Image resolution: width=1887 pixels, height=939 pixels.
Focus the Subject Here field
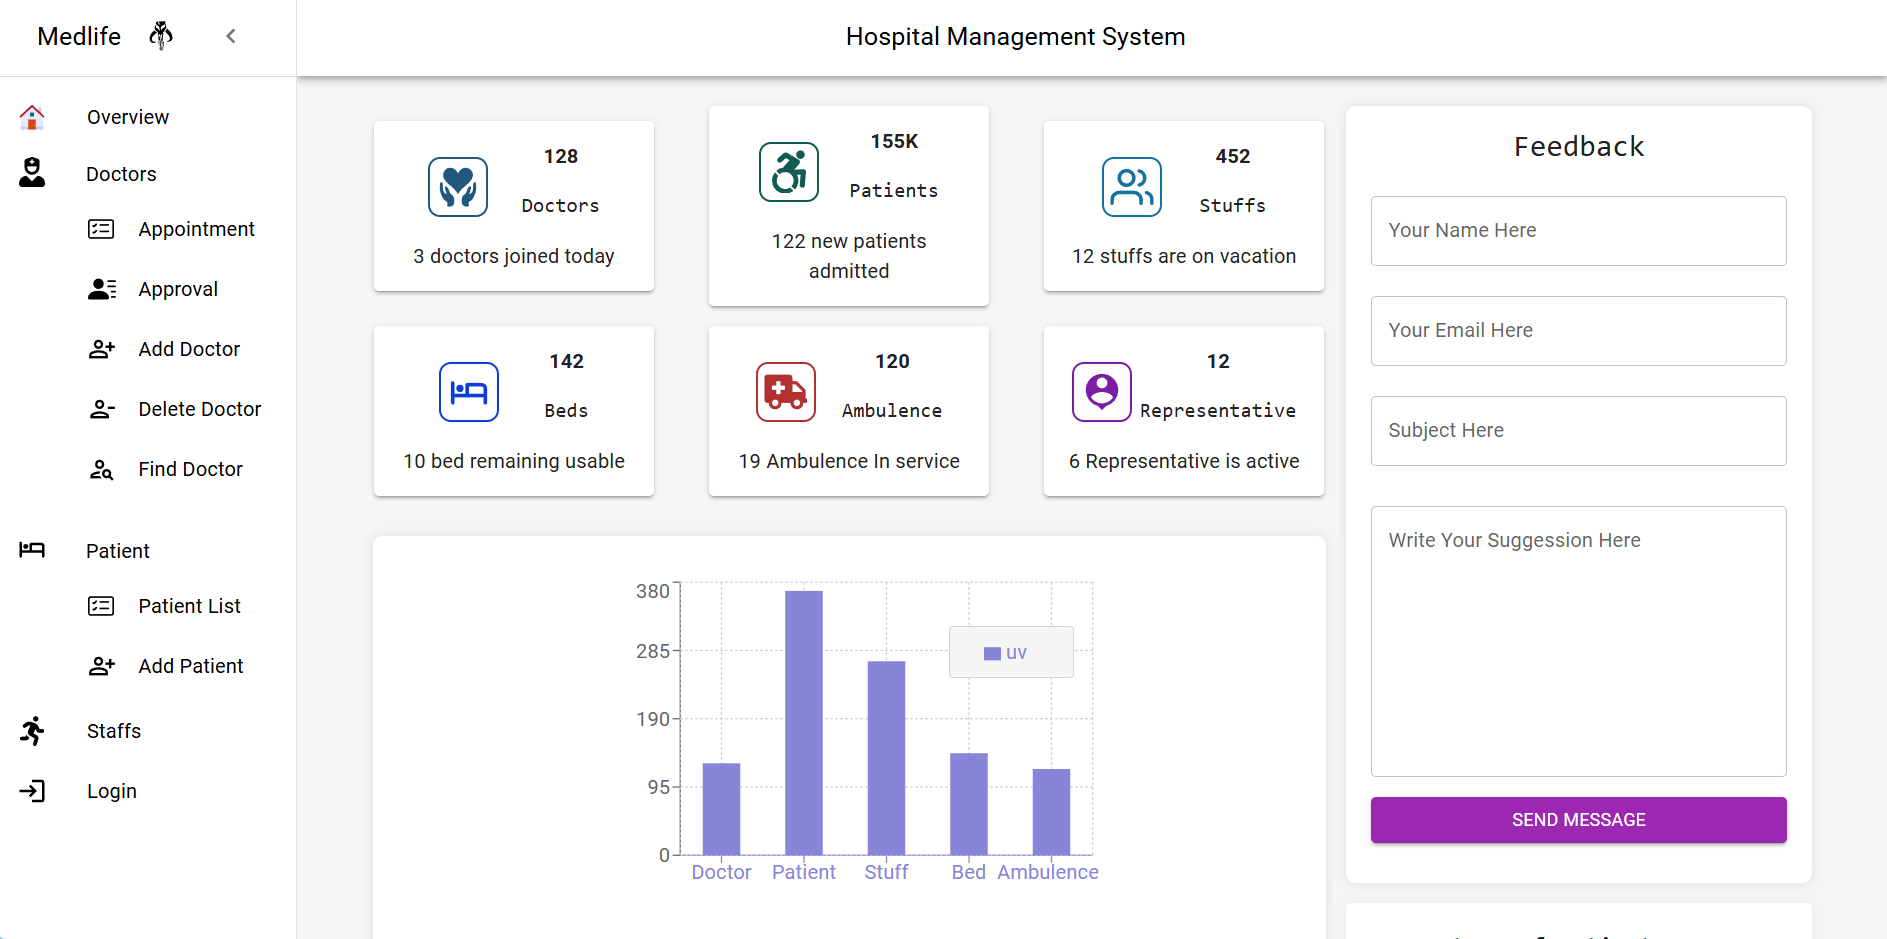pyautogui.click(x=1579, y=431)
